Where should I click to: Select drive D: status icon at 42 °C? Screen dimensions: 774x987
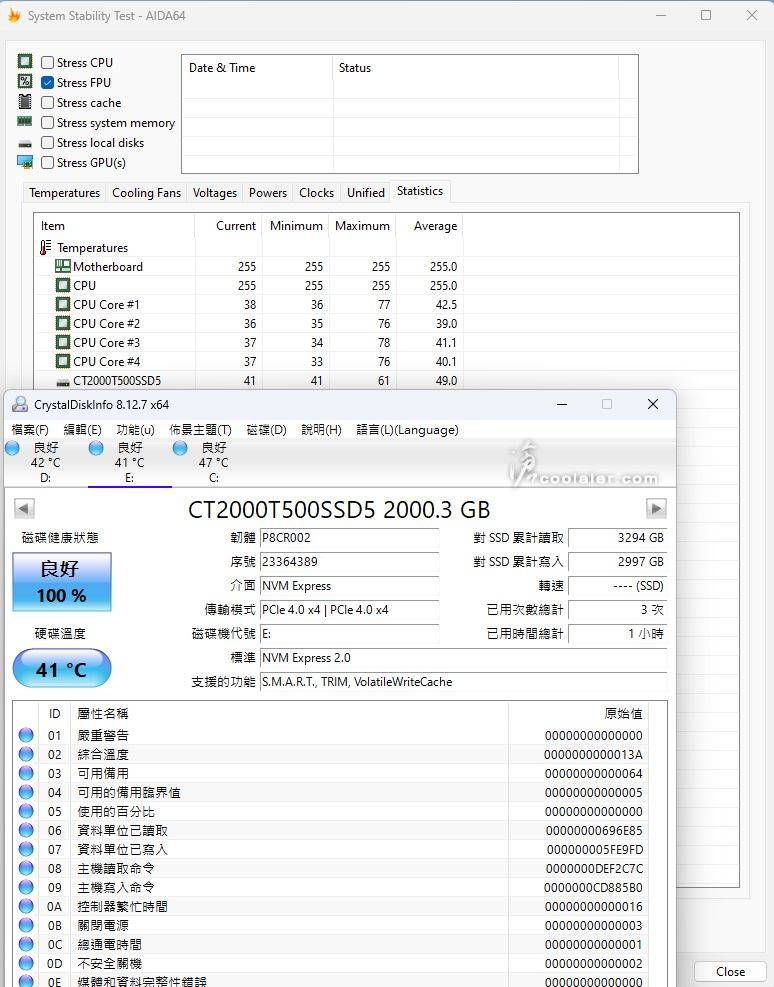[x=12, y=449]
